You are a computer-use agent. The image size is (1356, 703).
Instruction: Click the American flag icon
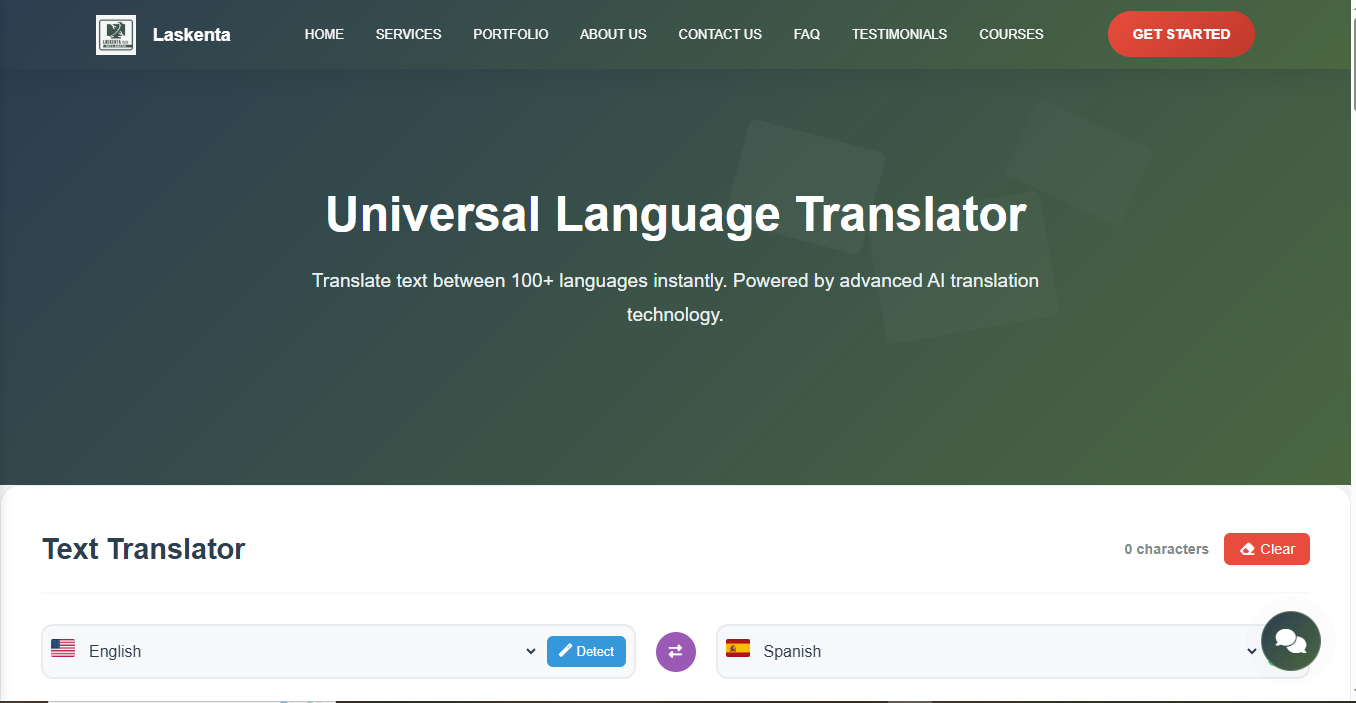[62, 648]
